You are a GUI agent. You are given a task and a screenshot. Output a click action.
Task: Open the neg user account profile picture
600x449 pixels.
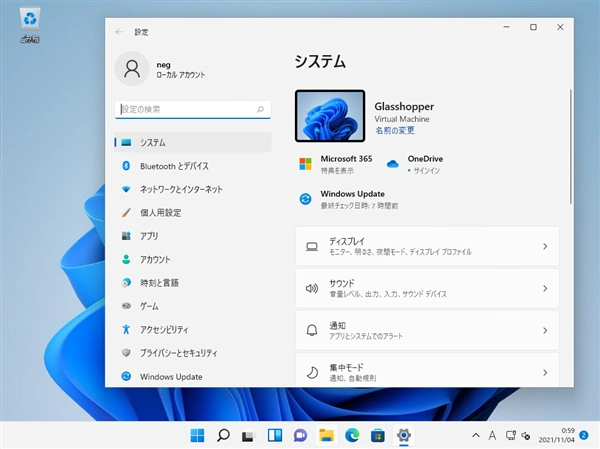click(132, 69)
